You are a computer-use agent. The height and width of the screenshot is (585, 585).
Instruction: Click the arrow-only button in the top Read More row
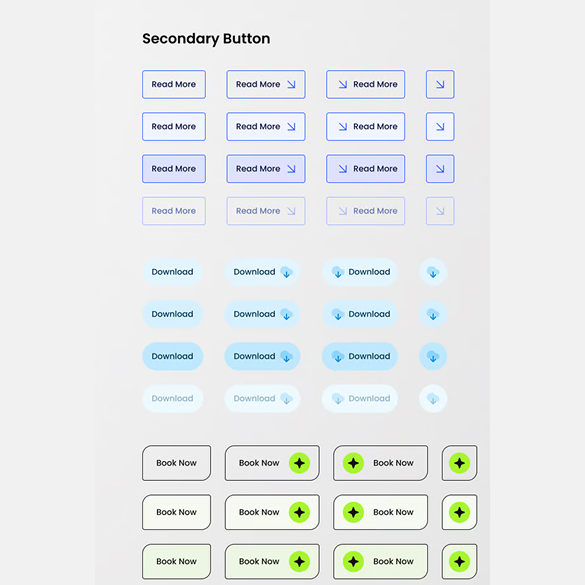(x=440, y=84)
